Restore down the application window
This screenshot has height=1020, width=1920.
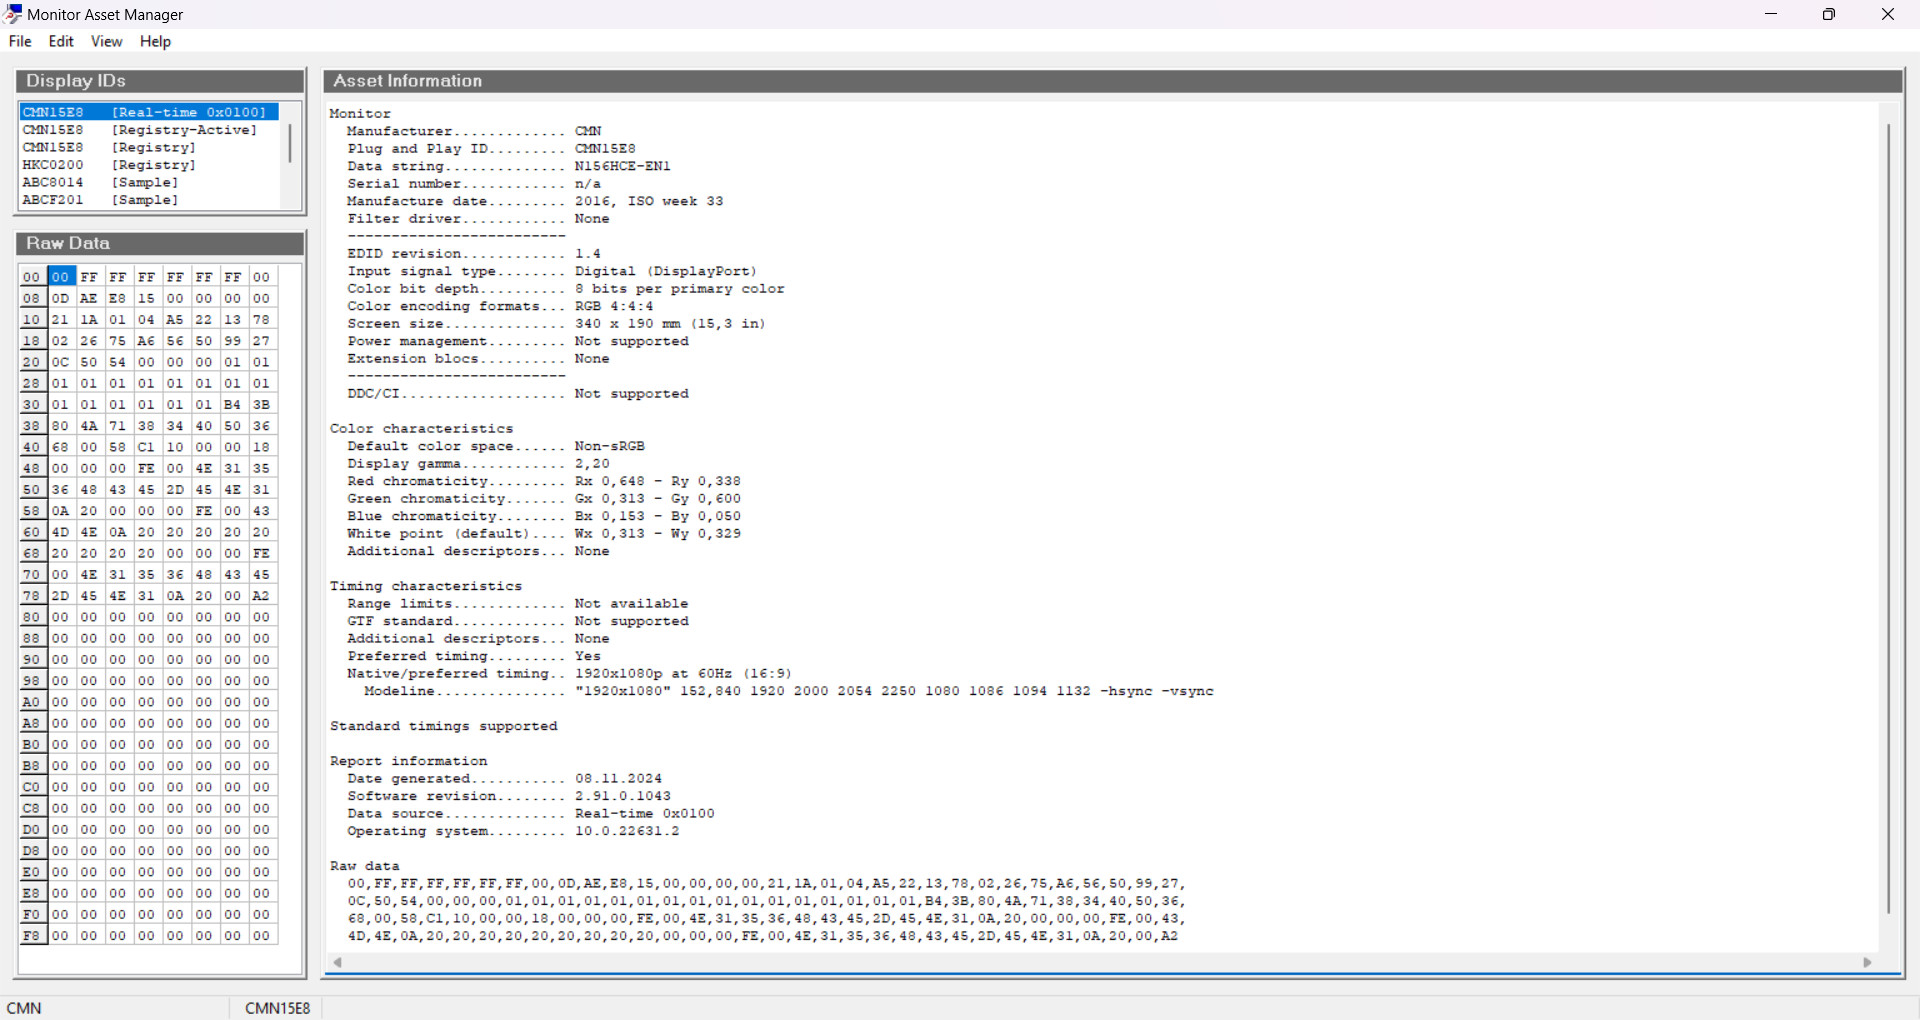coord(1829,14)
